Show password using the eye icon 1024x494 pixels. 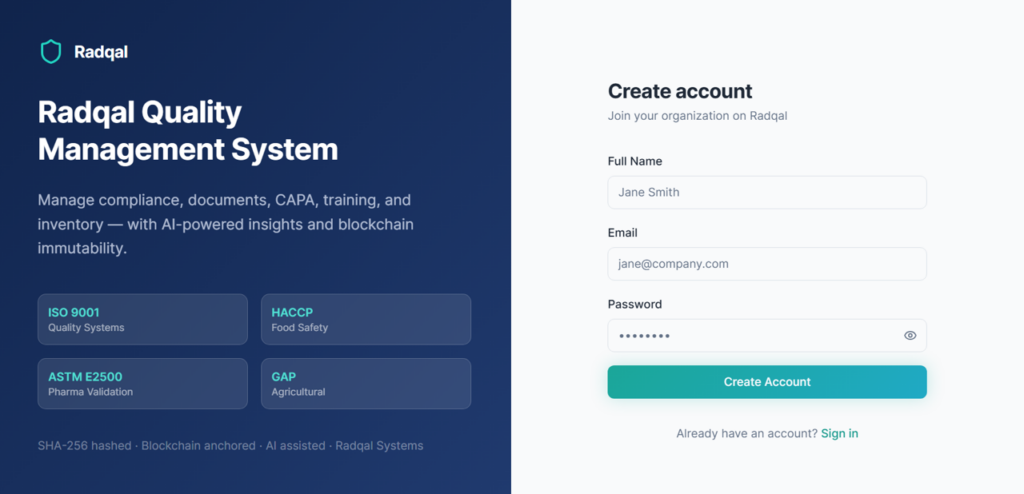click(910, 336)
